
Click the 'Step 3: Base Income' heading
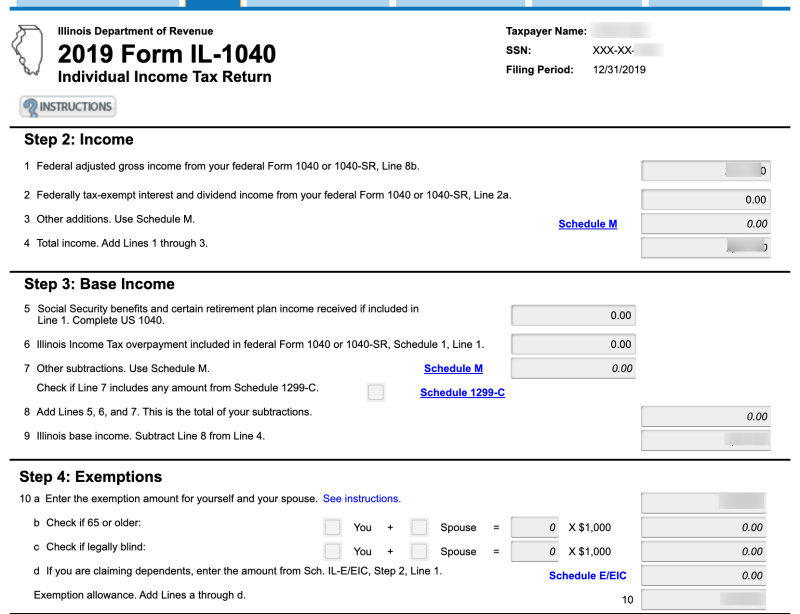99,284
